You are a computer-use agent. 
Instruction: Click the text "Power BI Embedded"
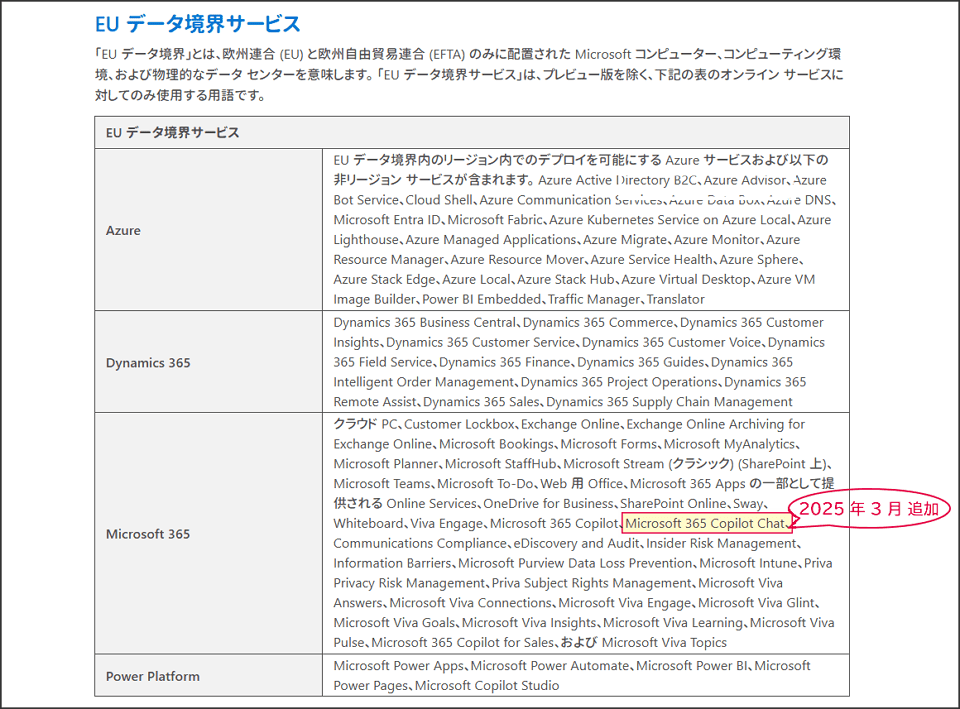482,299
